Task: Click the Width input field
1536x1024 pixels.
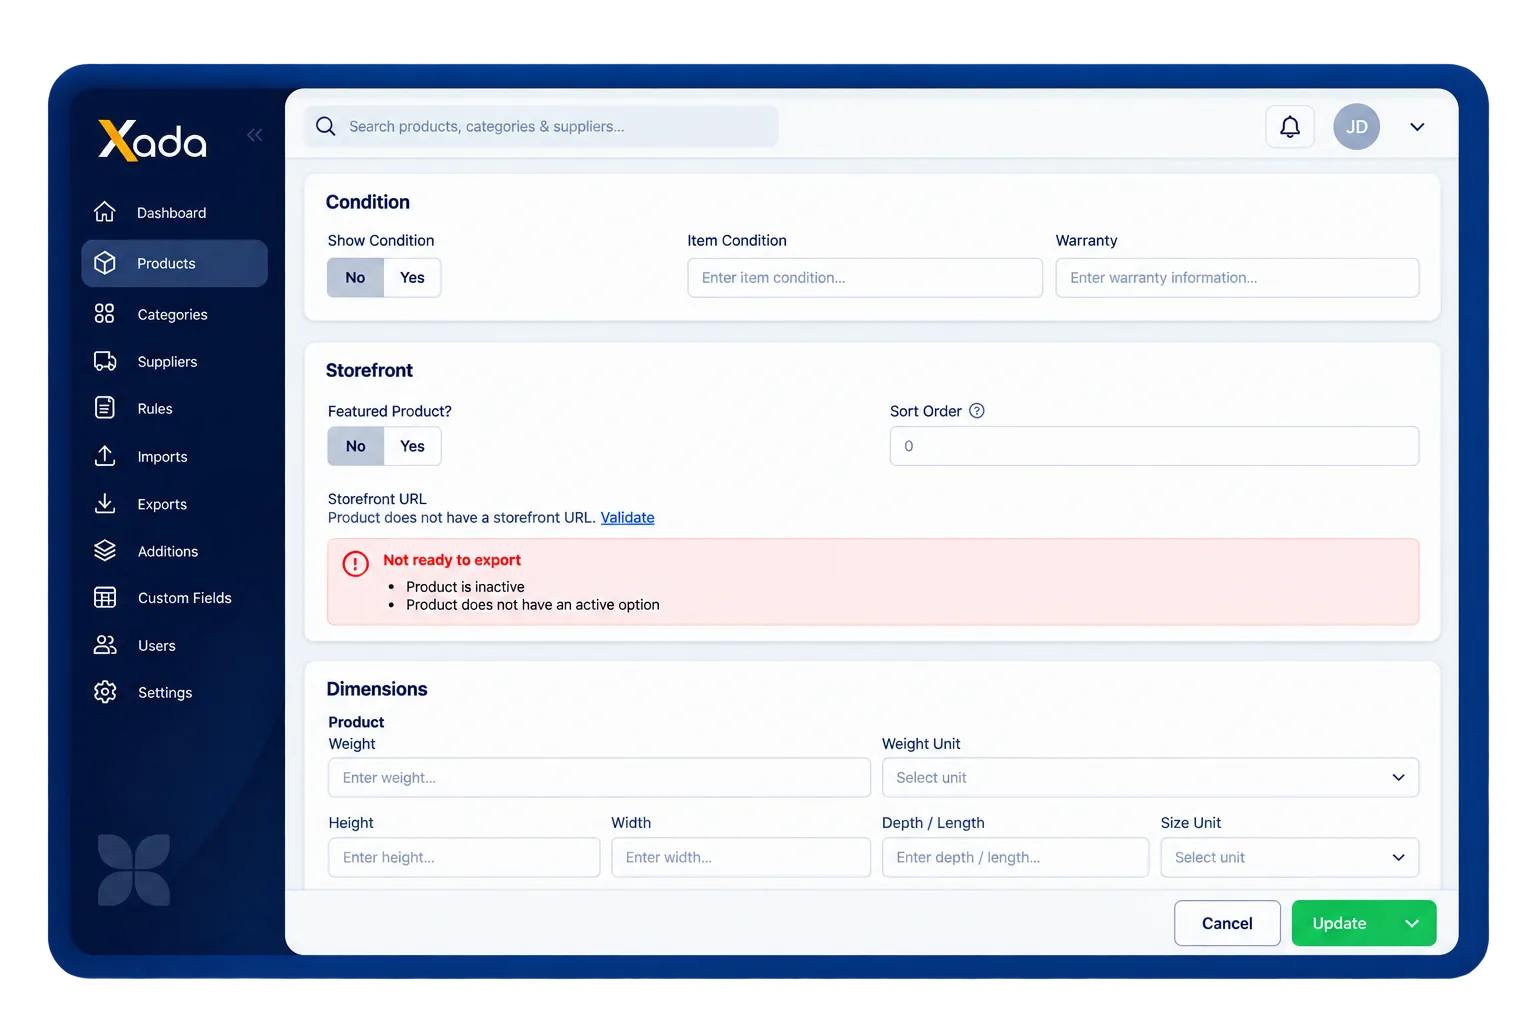Action: click(x=741, y=858)
